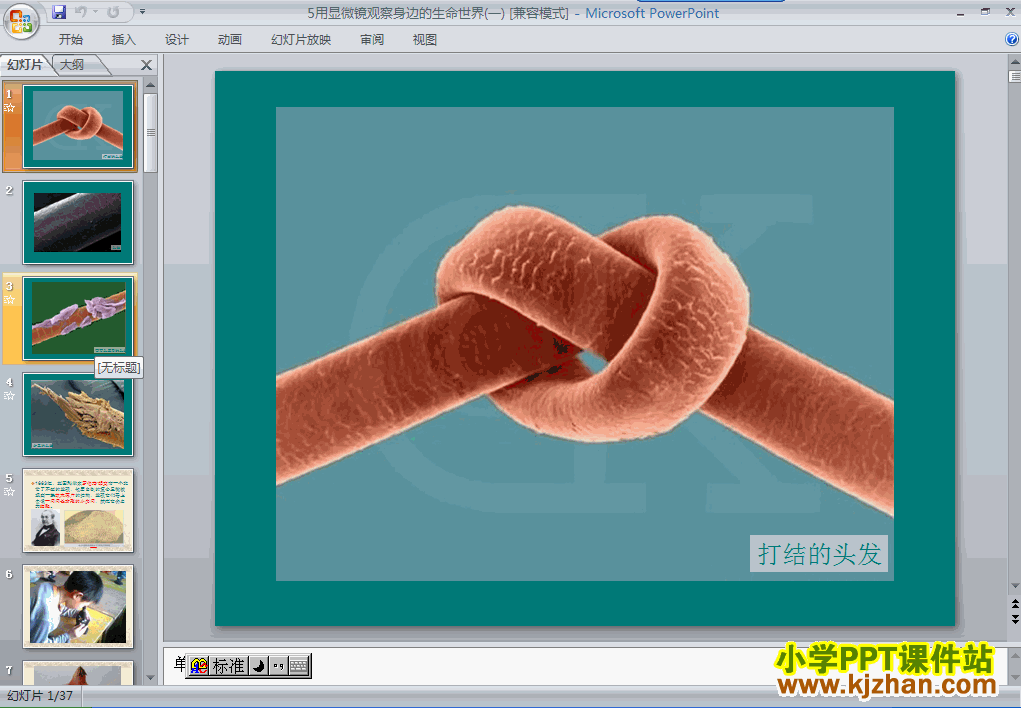Click the thumbnail pane scrollbar thumb
The width and height of the screenshot is (1021, 708).
pyautogui.click(x=150, y=133)
